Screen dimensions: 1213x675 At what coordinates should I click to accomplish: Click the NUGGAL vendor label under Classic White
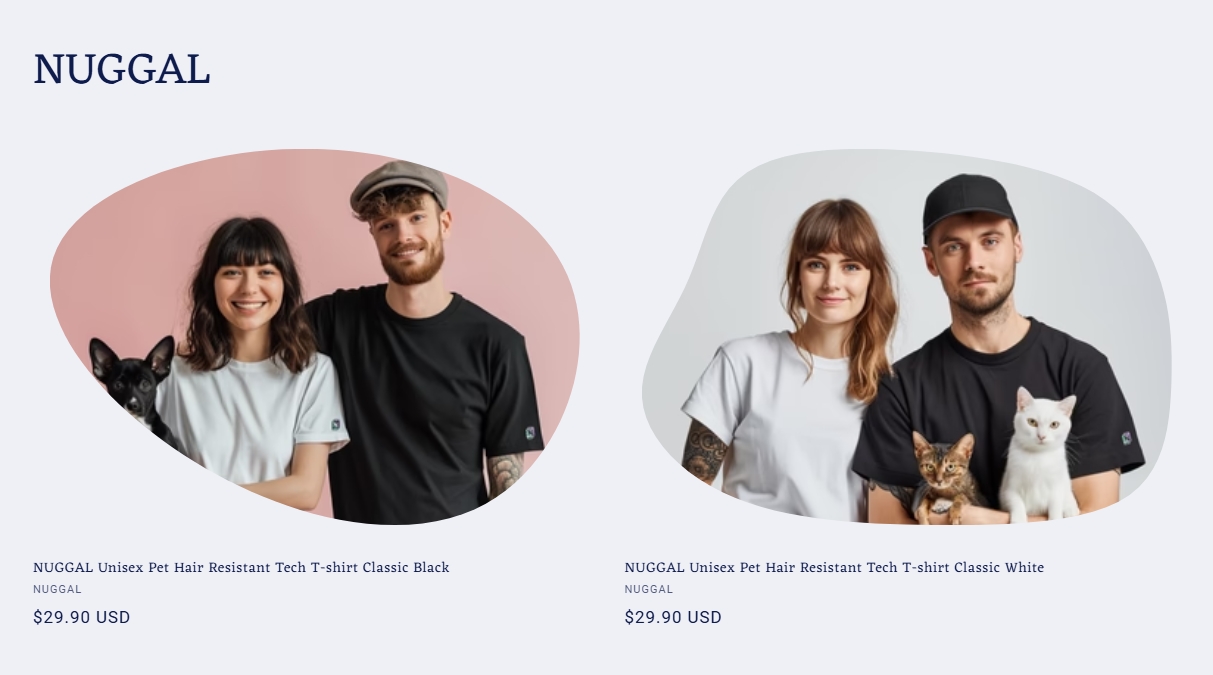[x=649, y=589]
